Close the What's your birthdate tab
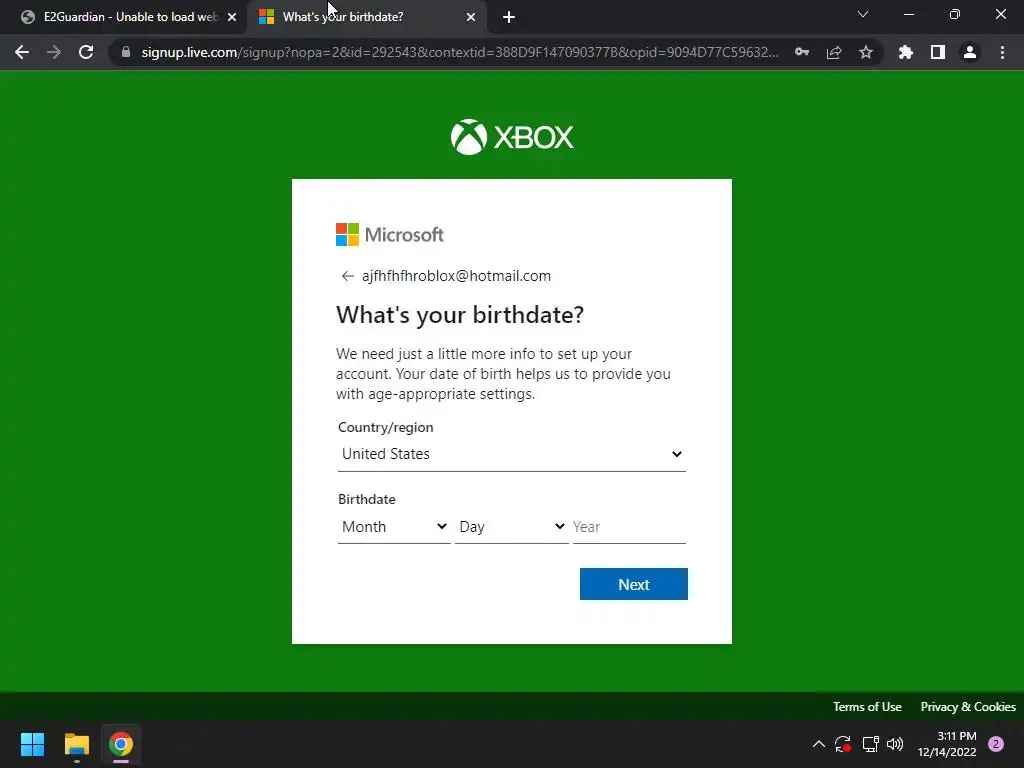 pos(471,17)
